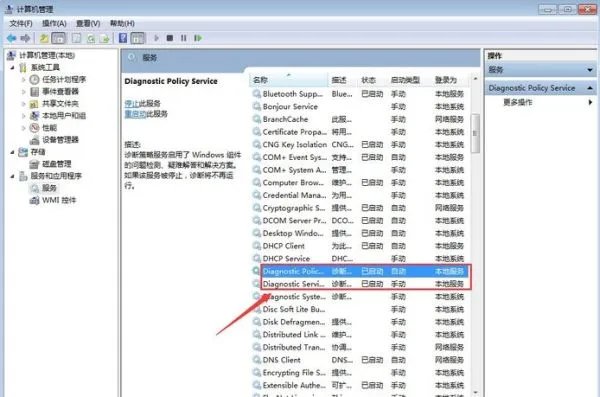The image size is (600, 397).
Task: Select the 事件查看器 tree icon
Action: tap(34, 91)
